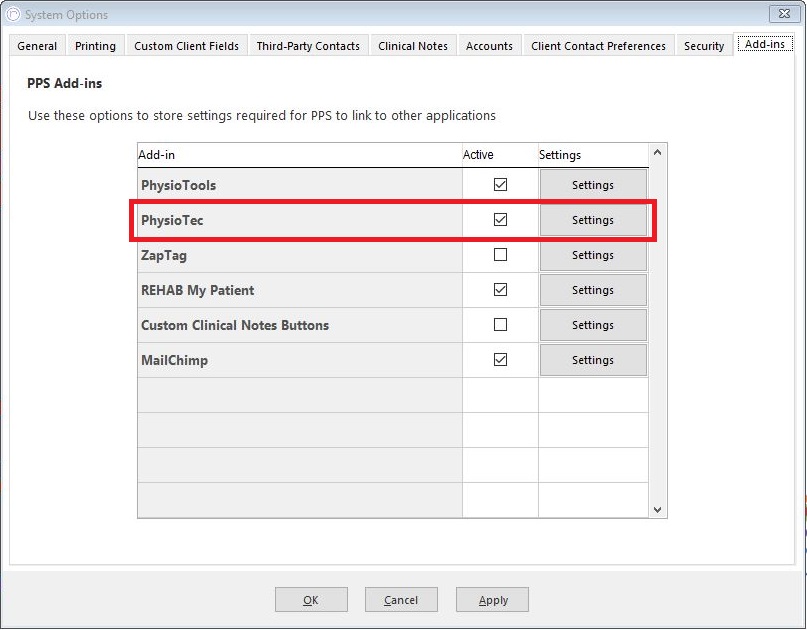Click the Active column header
The image size is (807, 630).
[500, 155]
